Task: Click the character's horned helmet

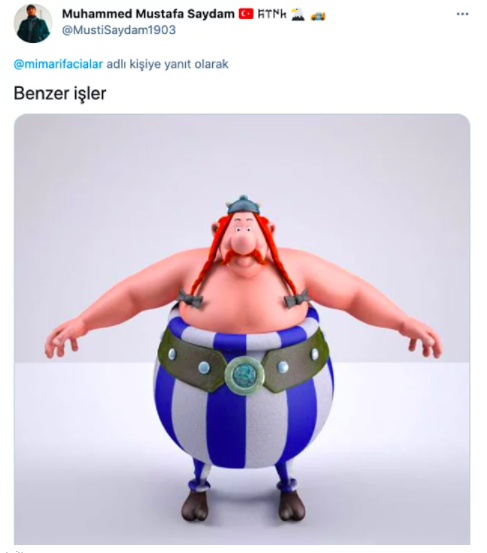Action: pos(243,204)
